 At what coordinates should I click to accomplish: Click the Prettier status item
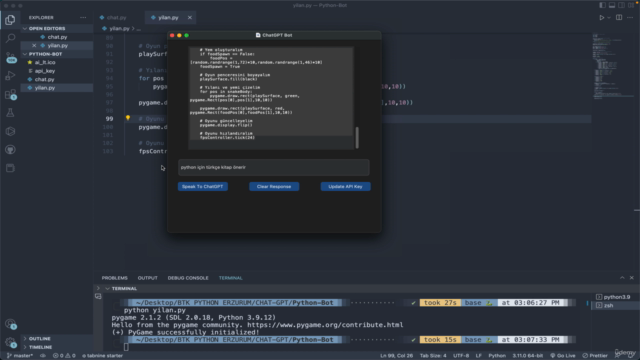[595, 356]
